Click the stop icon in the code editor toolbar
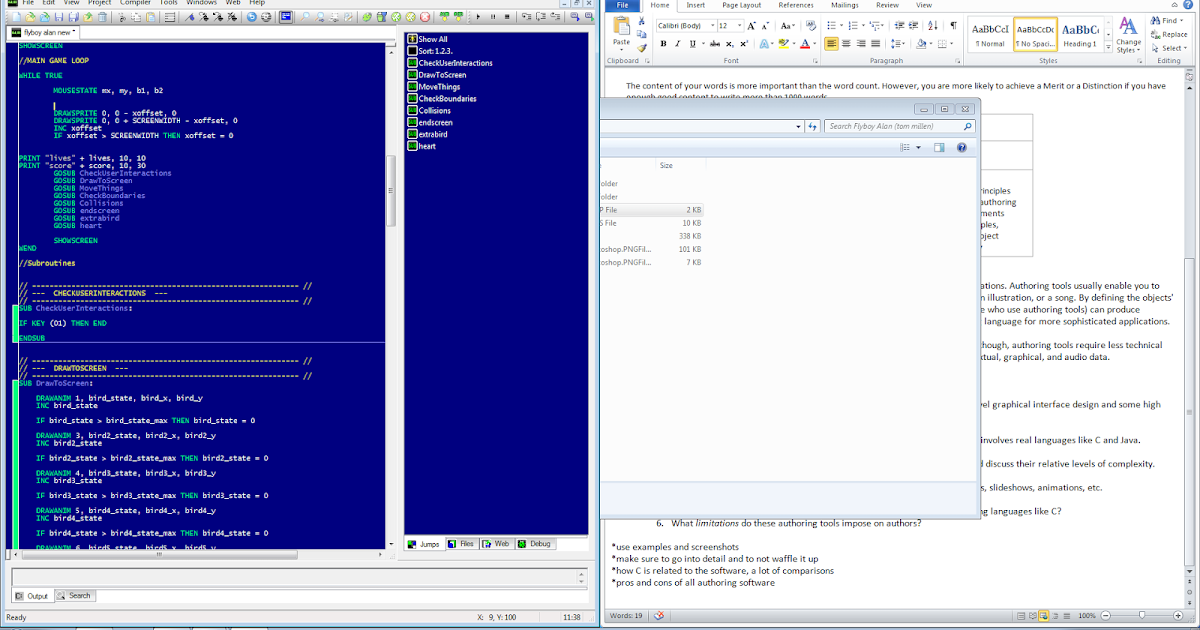This screenshot has height=630, width=1200. pyautogui.click(x=507, y=17)
